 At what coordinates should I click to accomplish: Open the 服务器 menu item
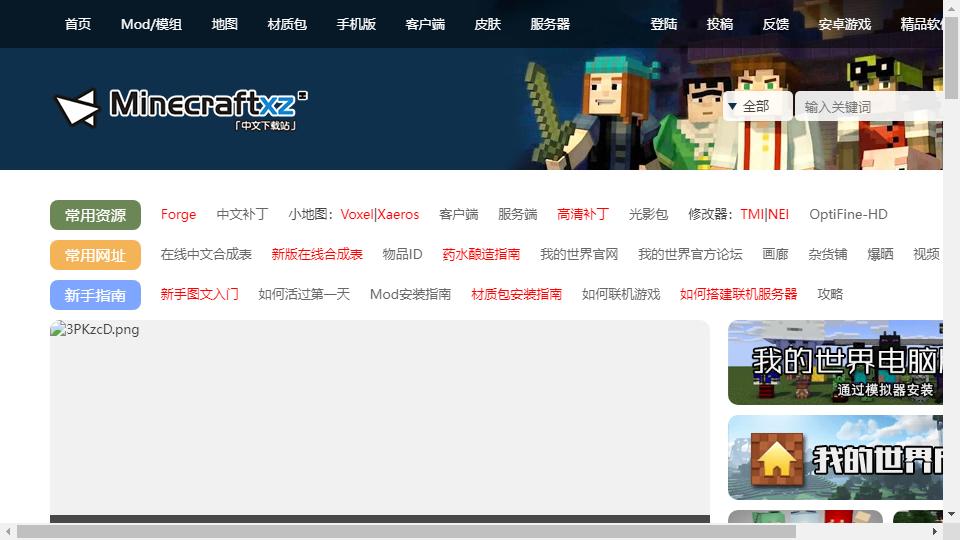550,24
